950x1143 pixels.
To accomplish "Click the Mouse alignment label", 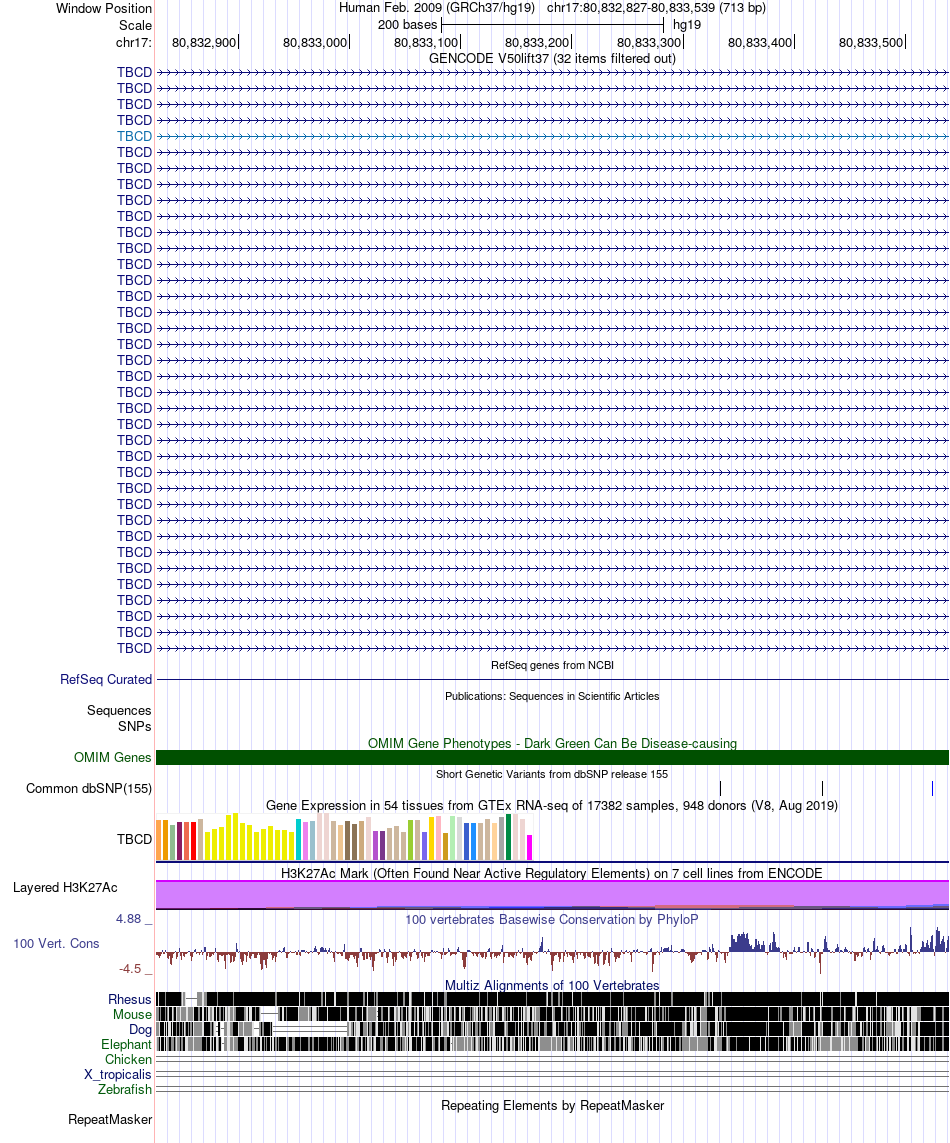I will 132,1015.
